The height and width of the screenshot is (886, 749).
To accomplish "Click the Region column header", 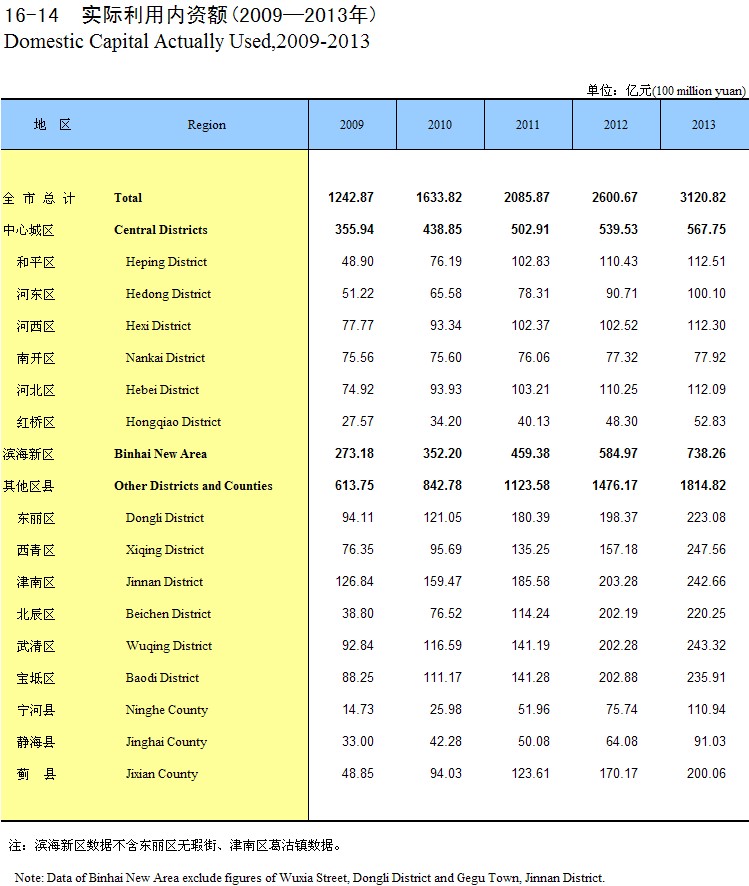I will [207, 125].
